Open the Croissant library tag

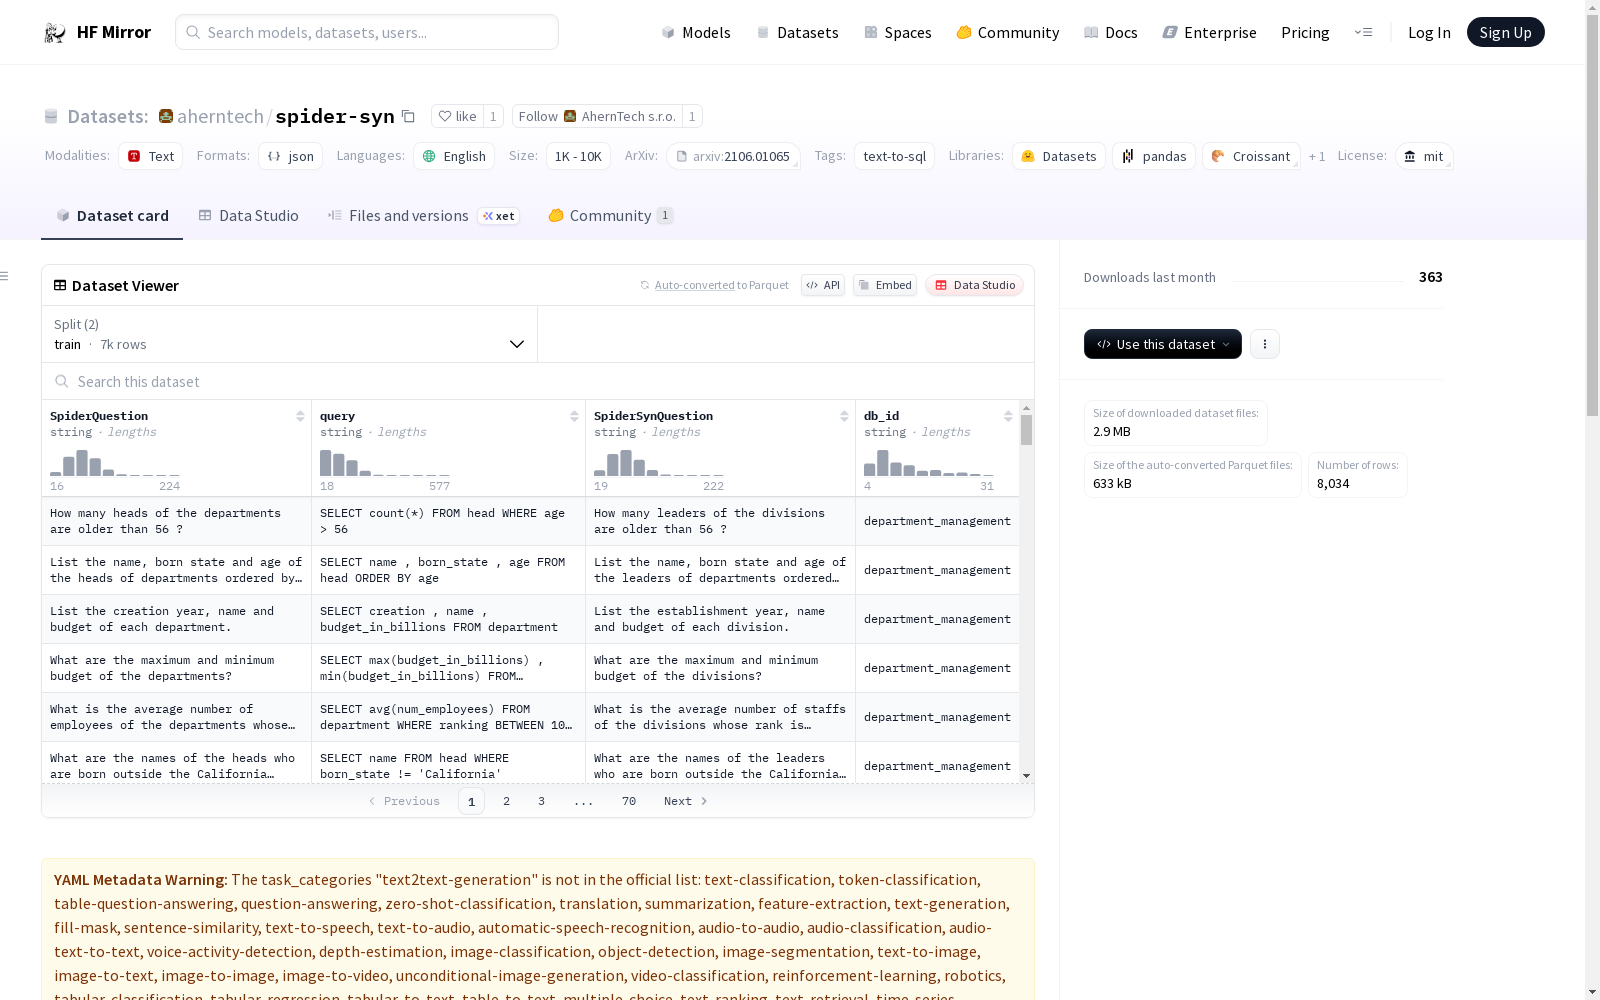pos(1251,156)
